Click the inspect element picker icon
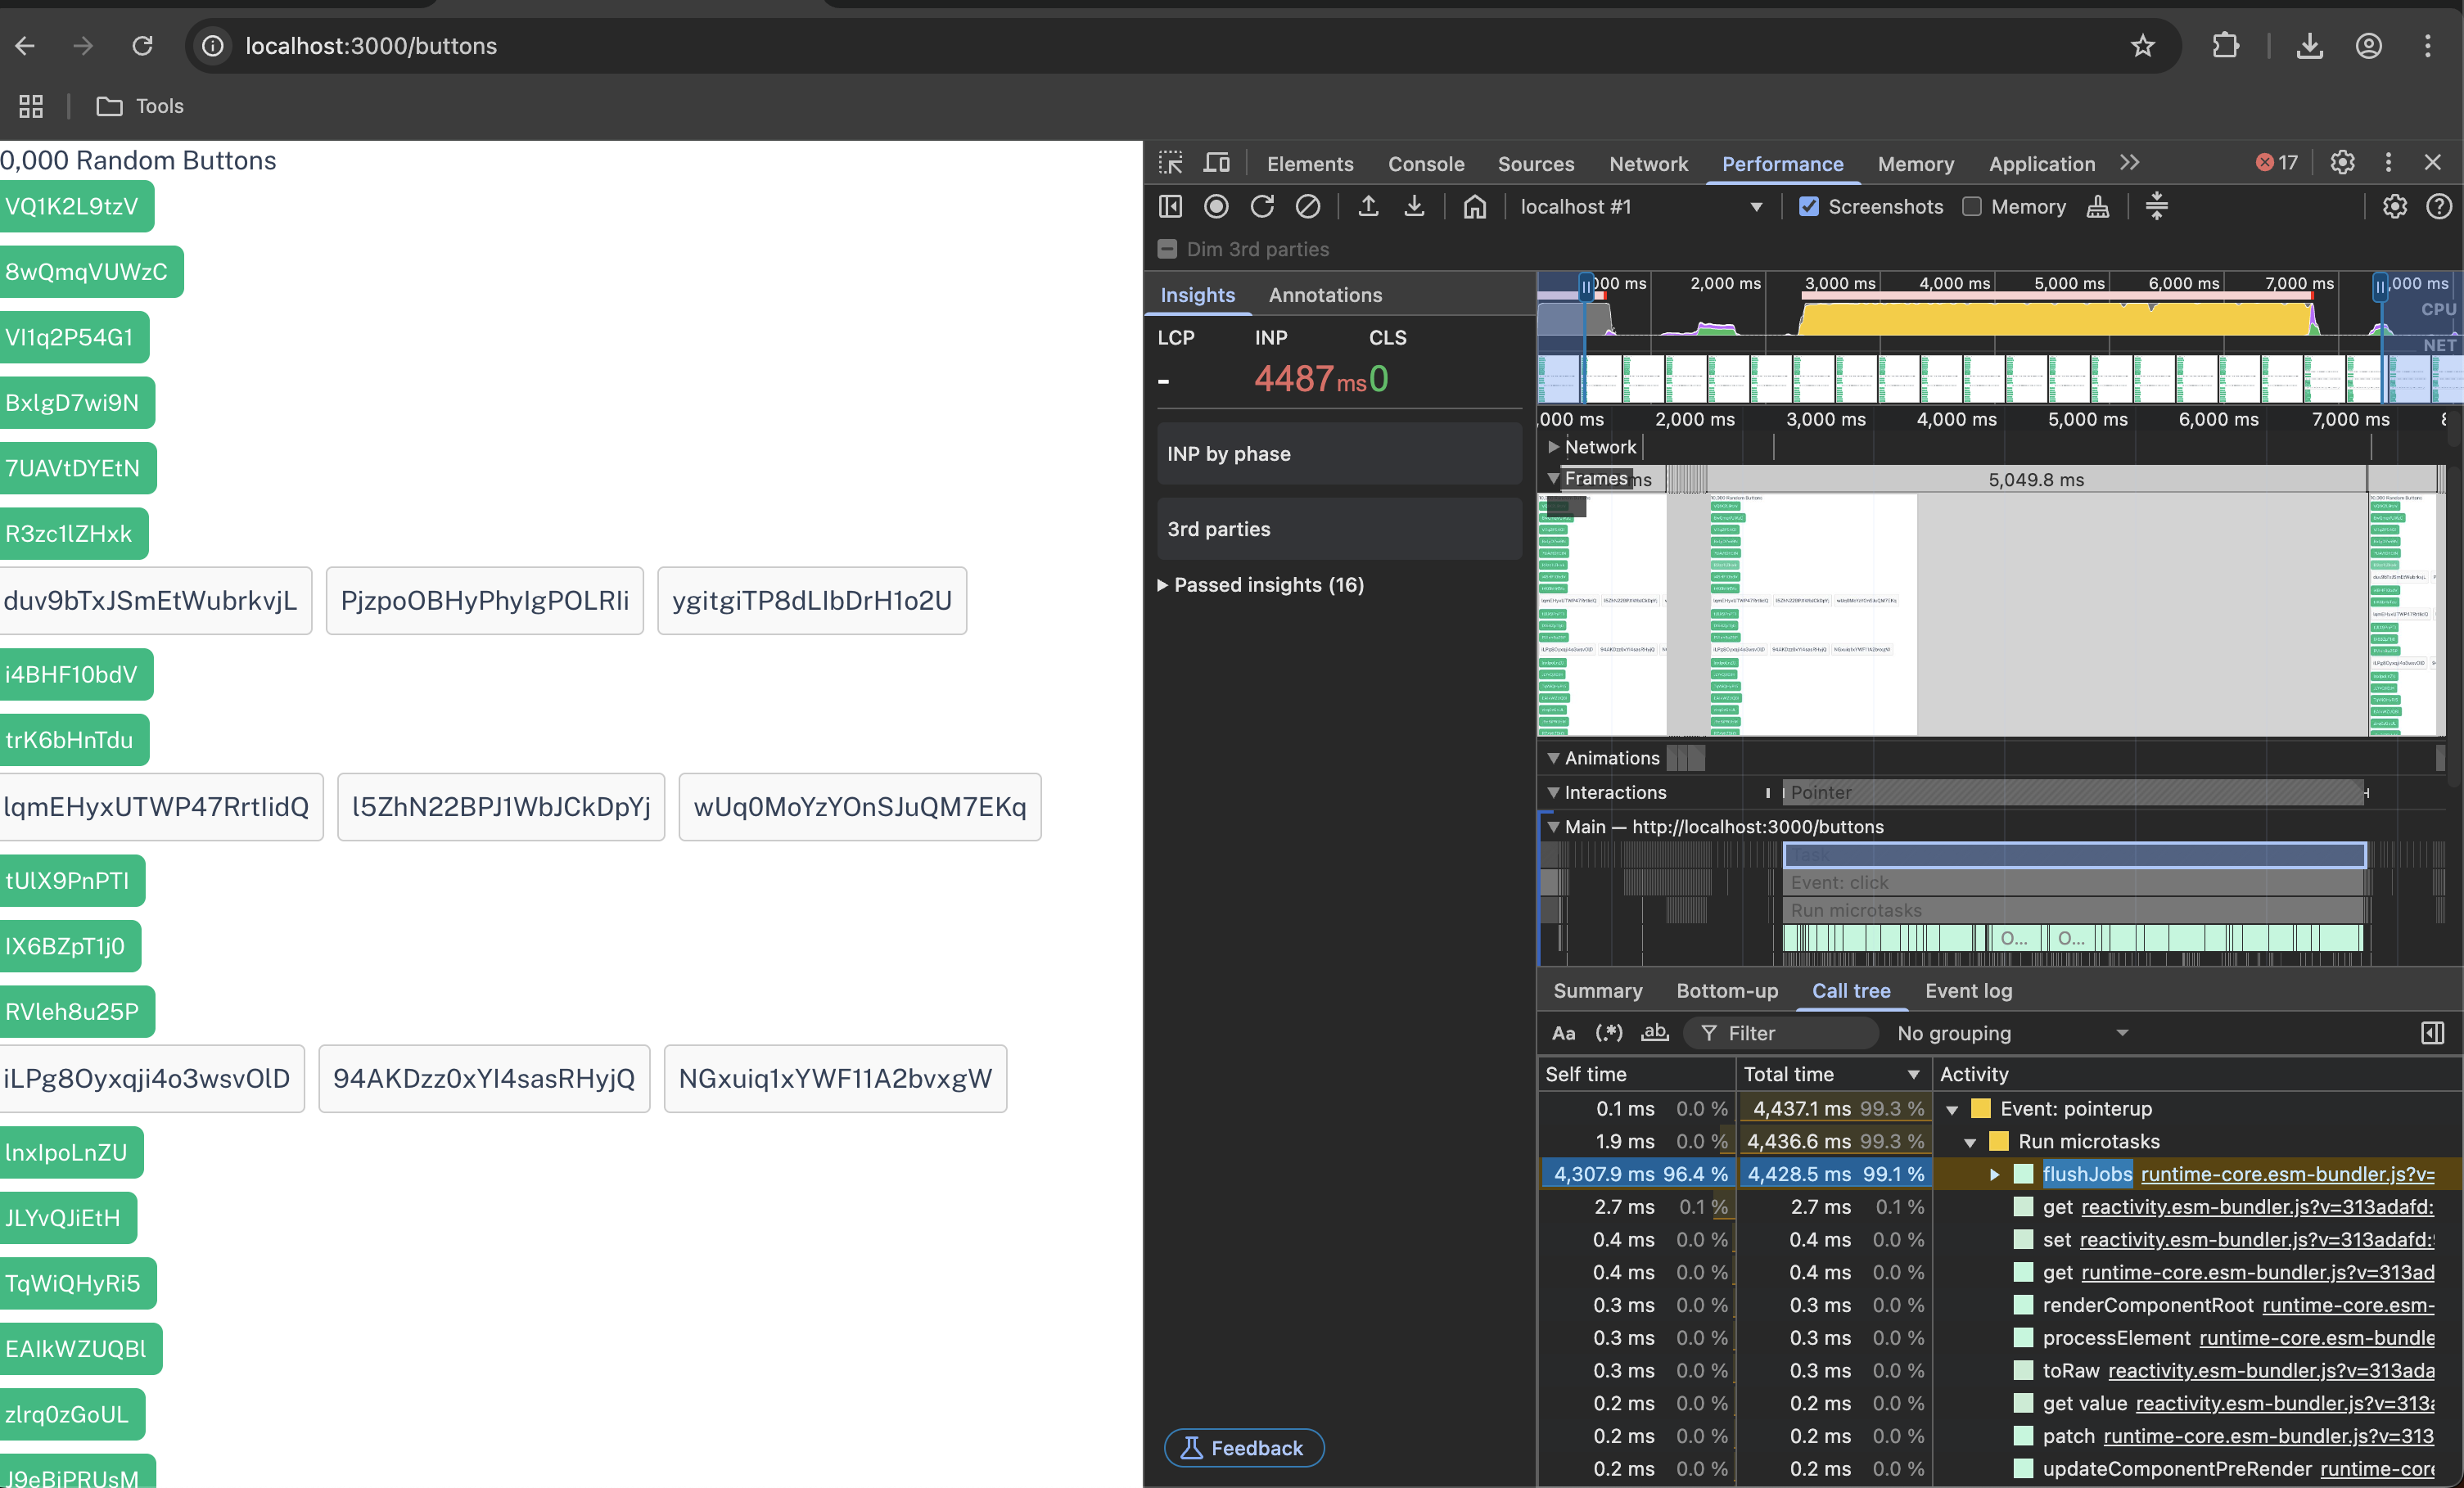The height and width of the screenshot is (1488, 2464). (1170, 163)
